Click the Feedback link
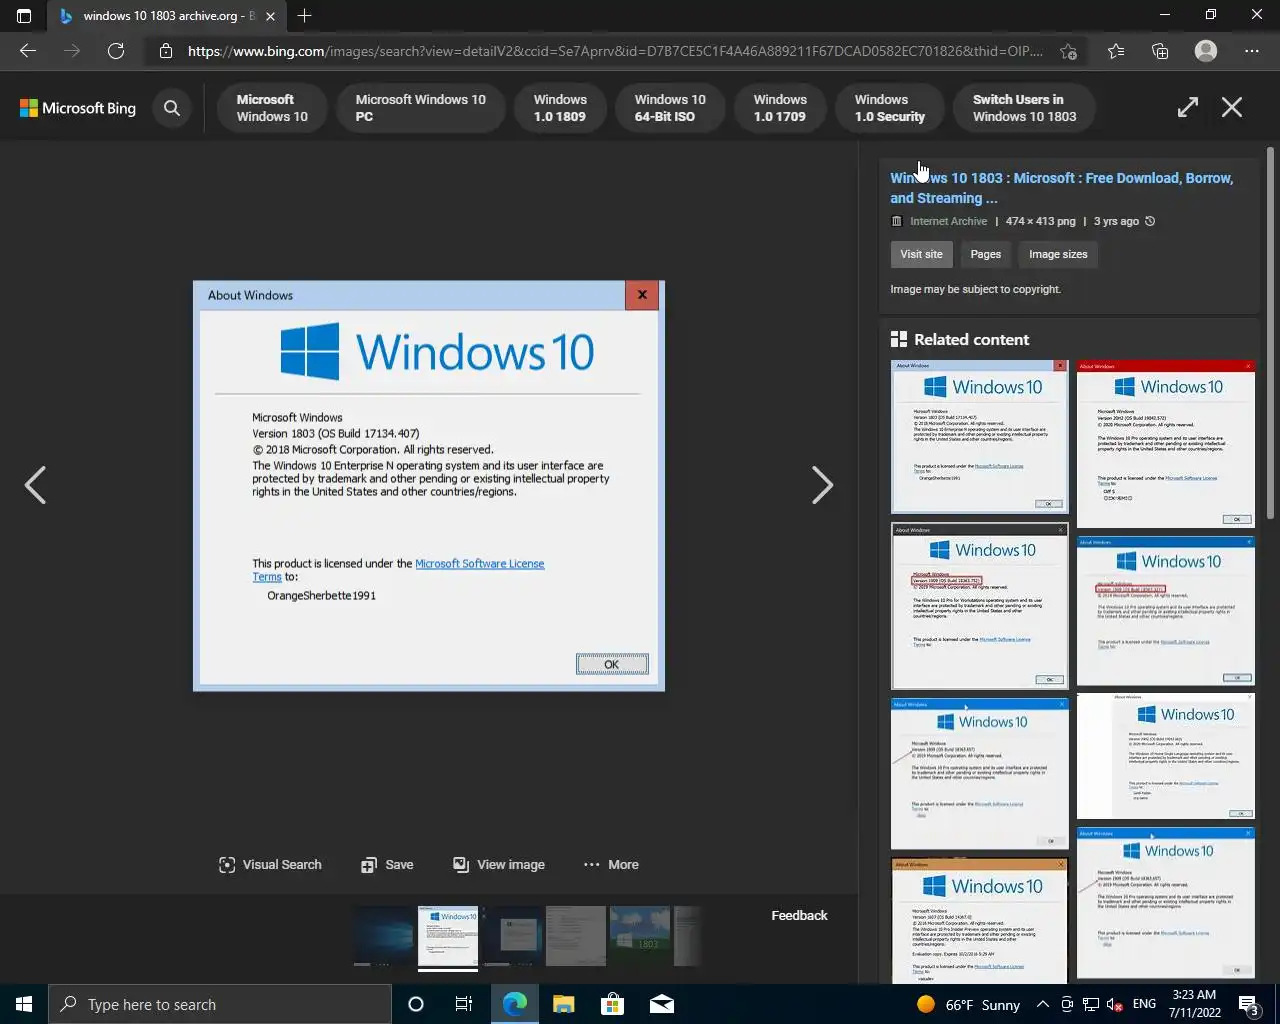The height and width of the screenshot is (1024, 1280). pyautogui.click(x=799, y=915)
